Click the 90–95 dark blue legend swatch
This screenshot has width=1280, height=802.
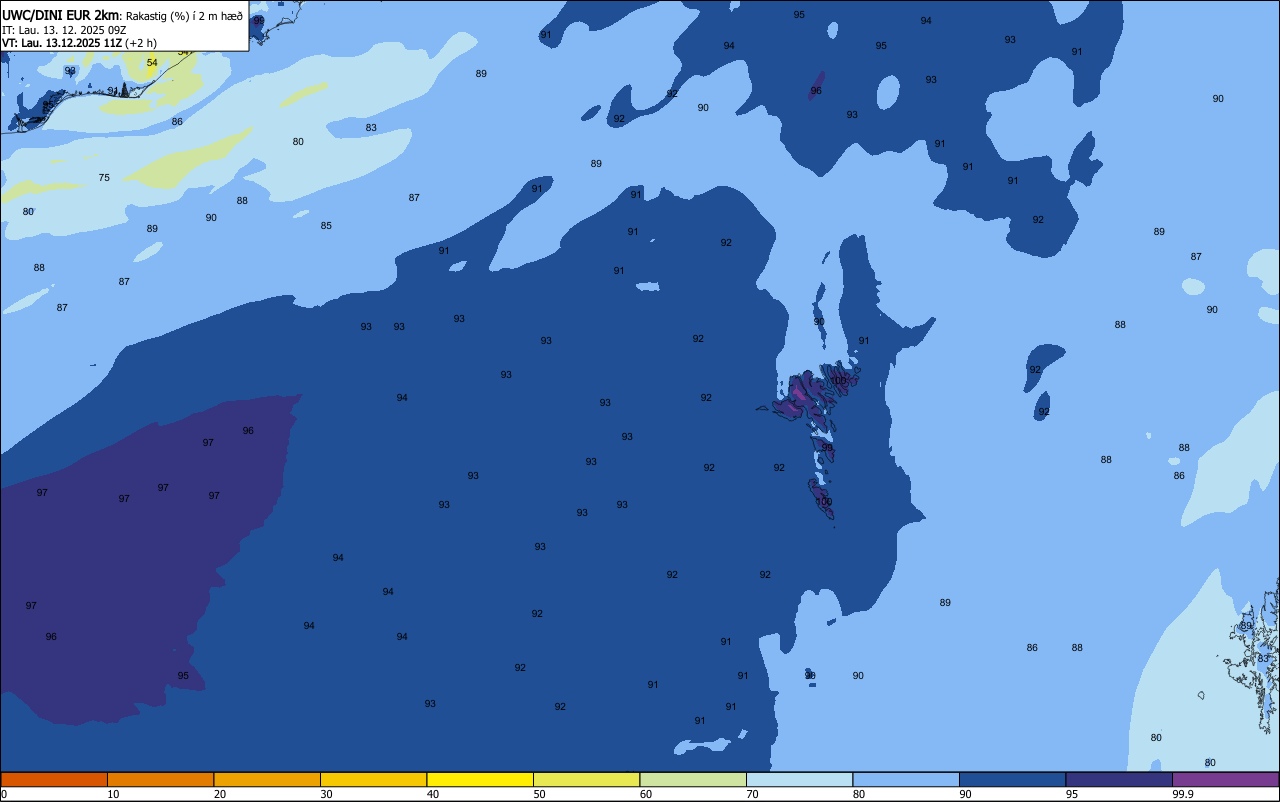(x=1012, y=779)
